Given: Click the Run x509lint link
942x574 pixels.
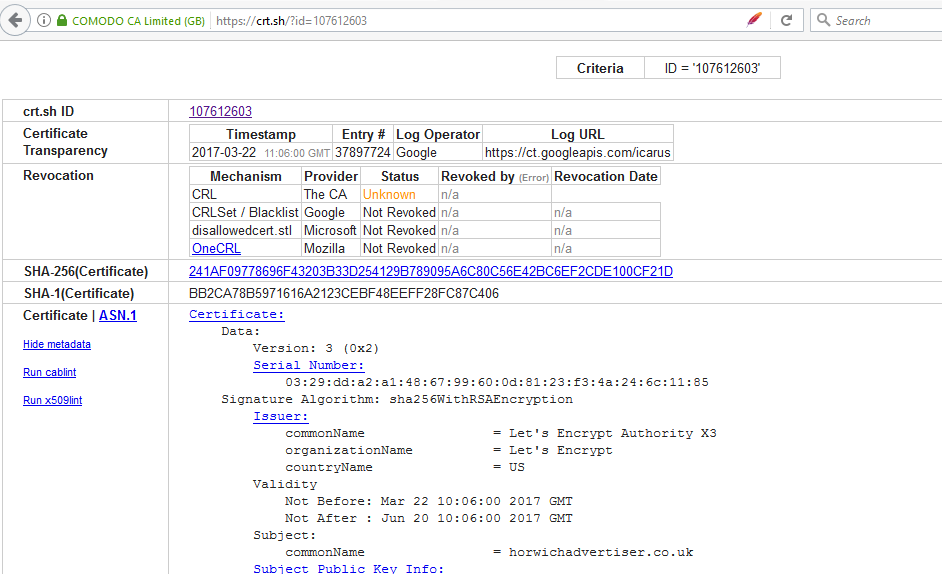Looking at the screenshot, I should click(x=53, y=400).
